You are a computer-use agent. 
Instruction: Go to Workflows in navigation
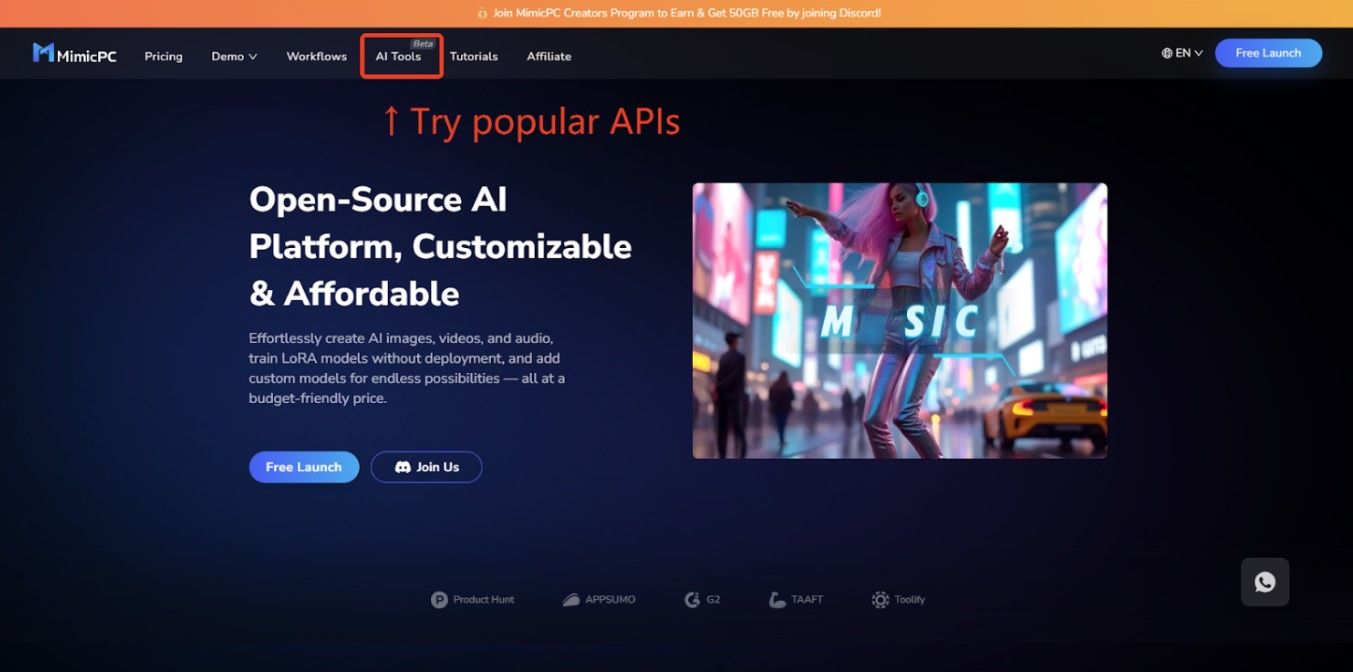tap(316, 56)
